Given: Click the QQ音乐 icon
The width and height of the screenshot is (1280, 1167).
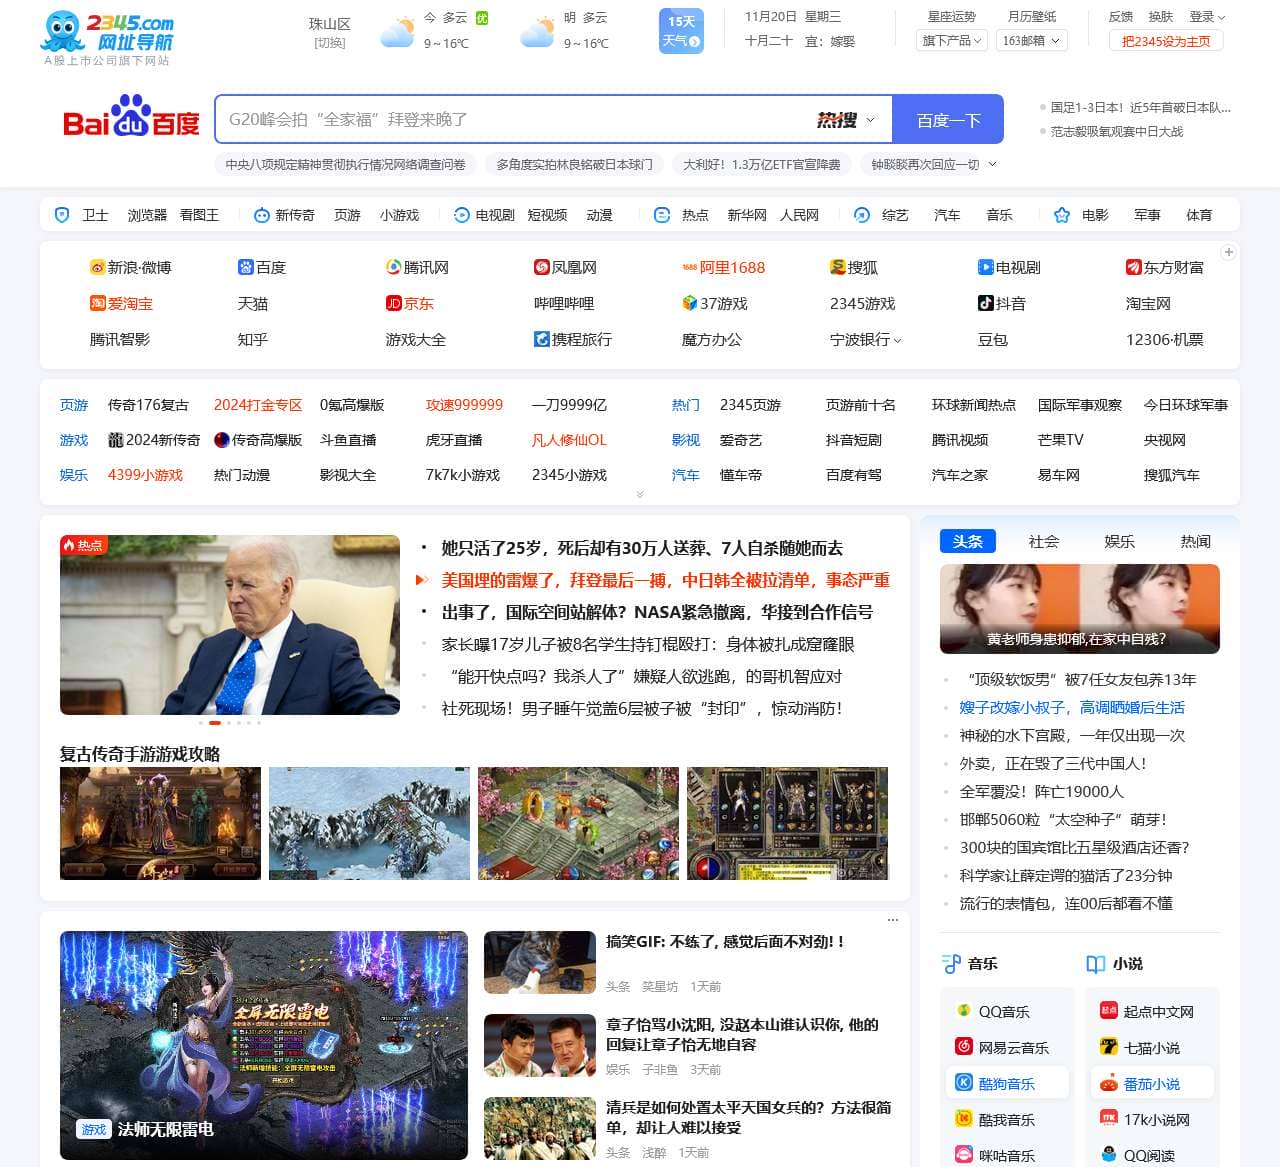Looking at the screenshot, I should [964, 1011].
